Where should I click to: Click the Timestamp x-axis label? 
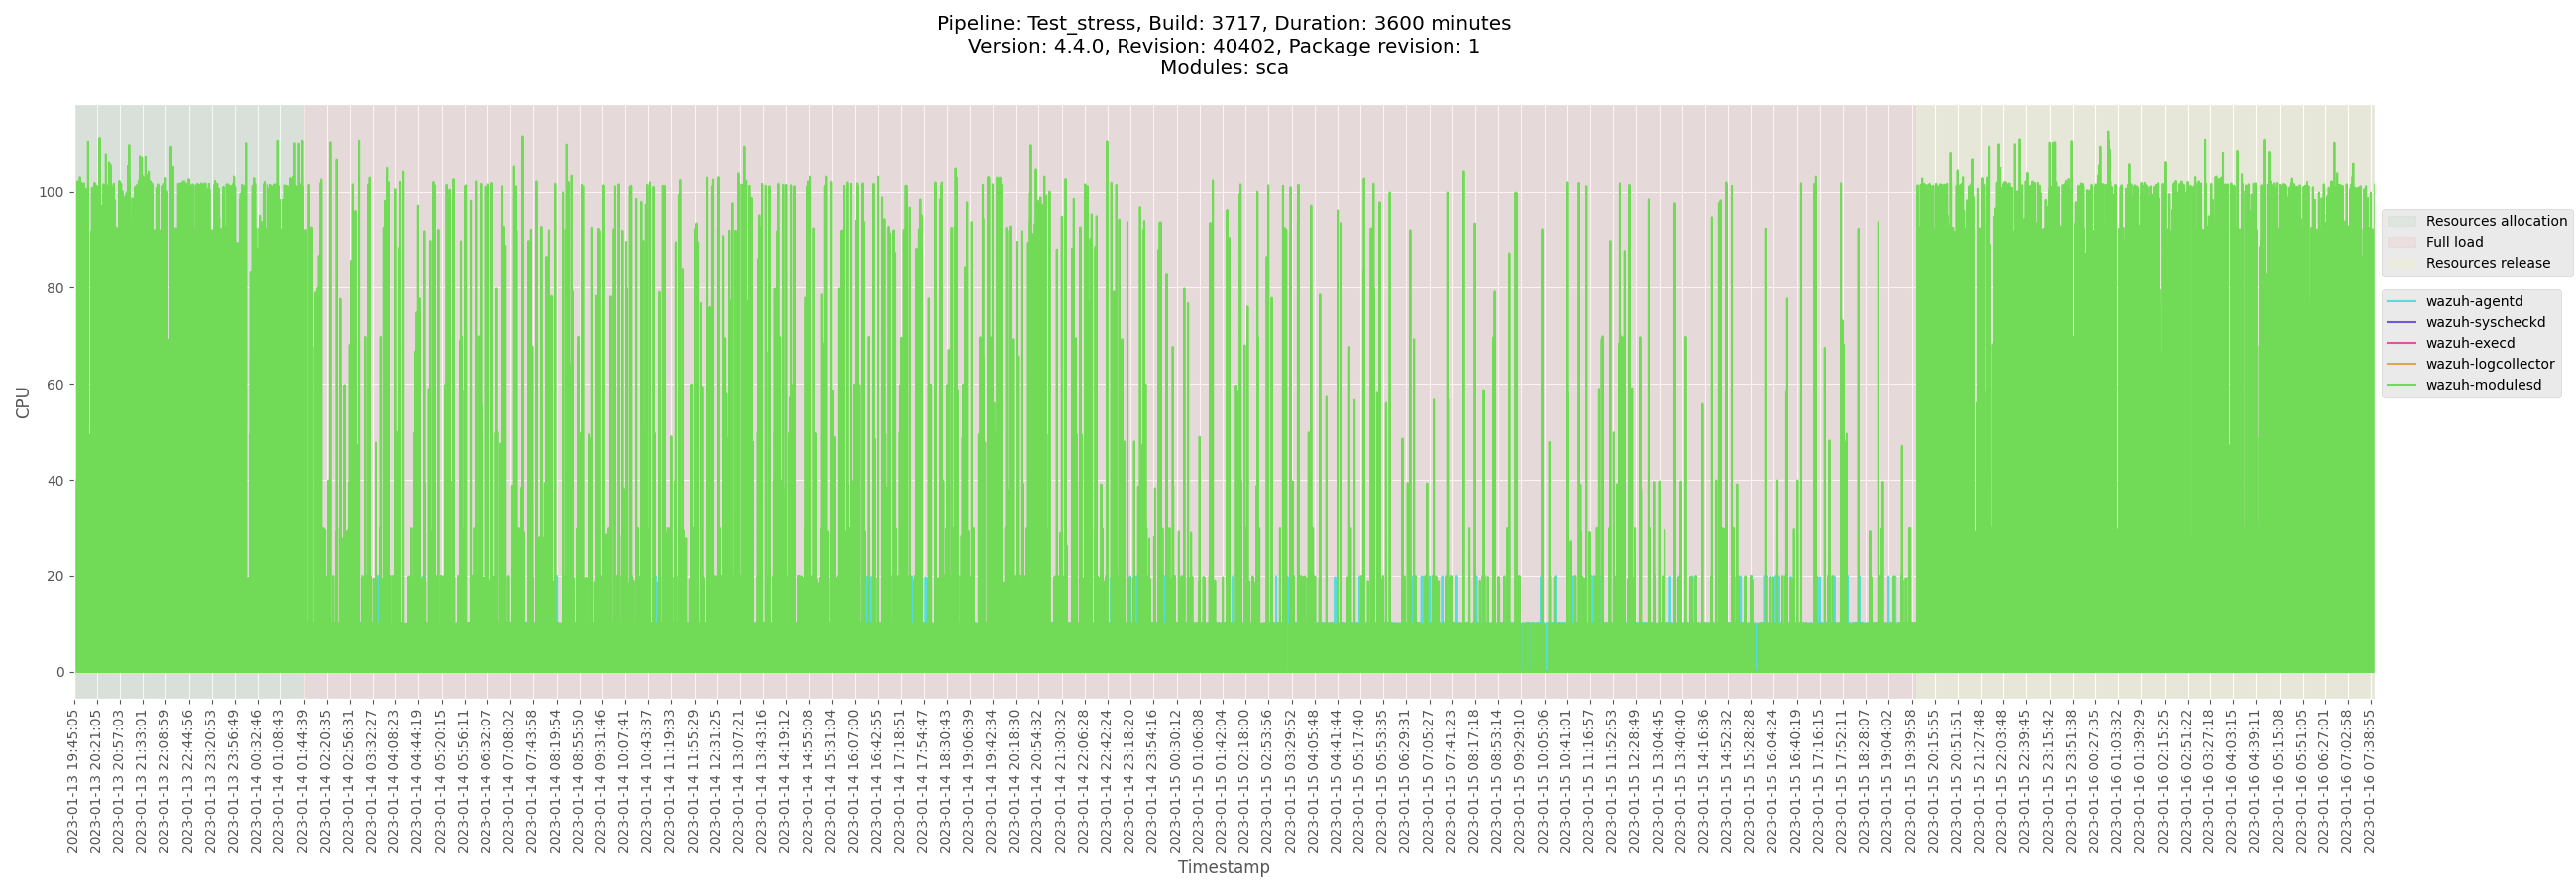pyautogui.click(x=1223, y=867)
